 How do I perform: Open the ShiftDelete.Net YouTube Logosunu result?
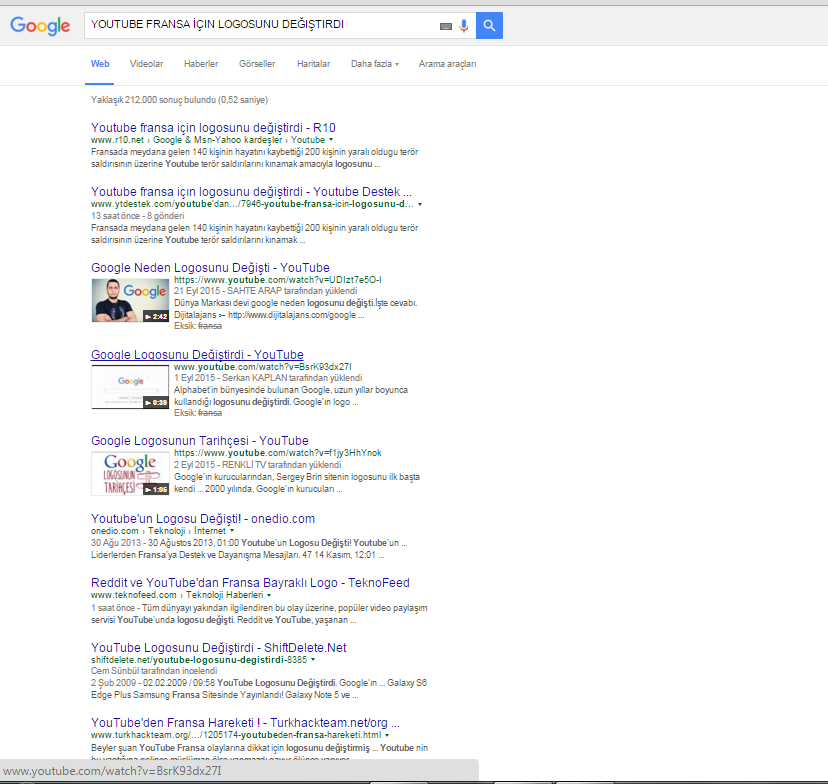[x=219, y=648]
